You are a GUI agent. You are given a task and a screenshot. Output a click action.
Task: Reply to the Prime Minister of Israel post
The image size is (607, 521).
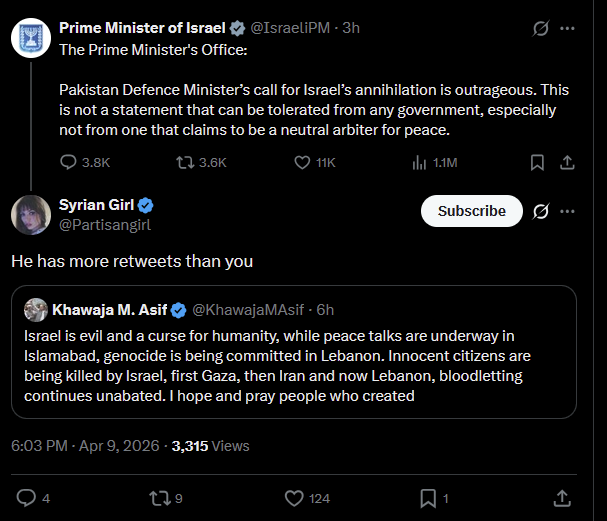[x=69, y=162]
